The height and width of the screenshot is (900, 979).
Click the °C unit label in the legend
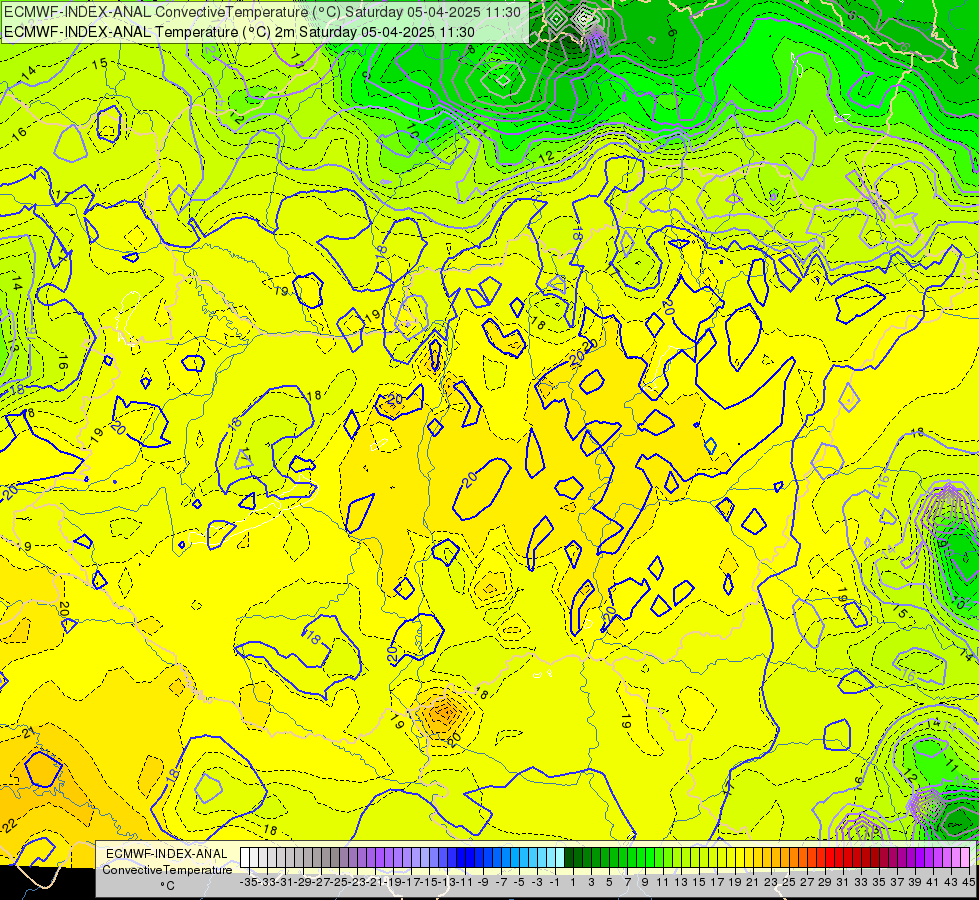(167, 885)
